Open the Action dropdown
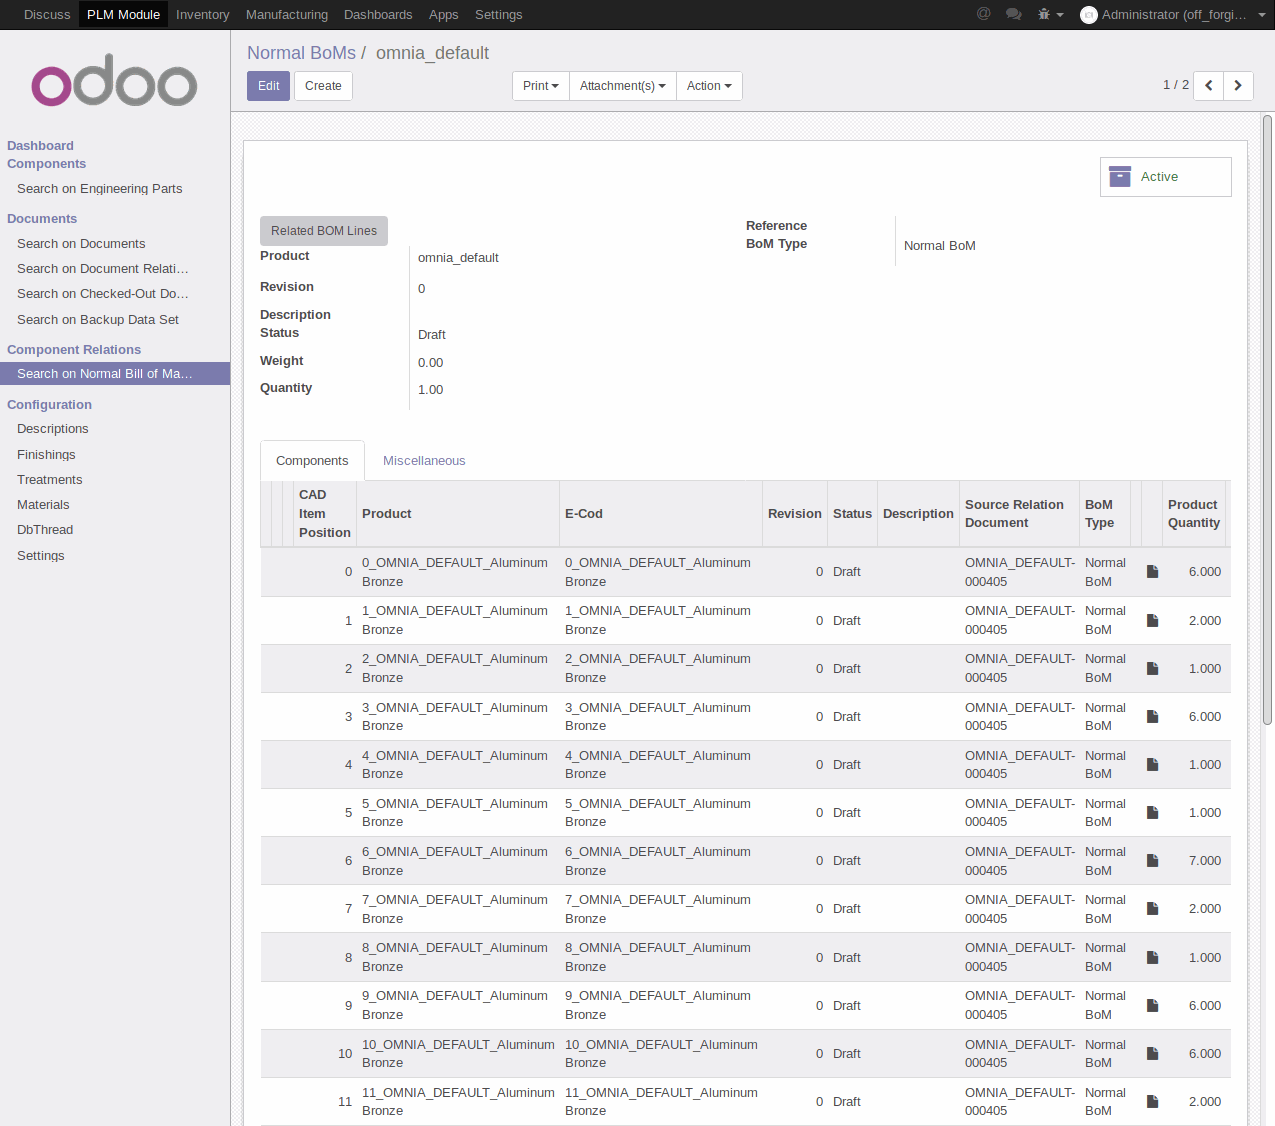This screenshot has width=1275, height=1126. coord(708,86)
